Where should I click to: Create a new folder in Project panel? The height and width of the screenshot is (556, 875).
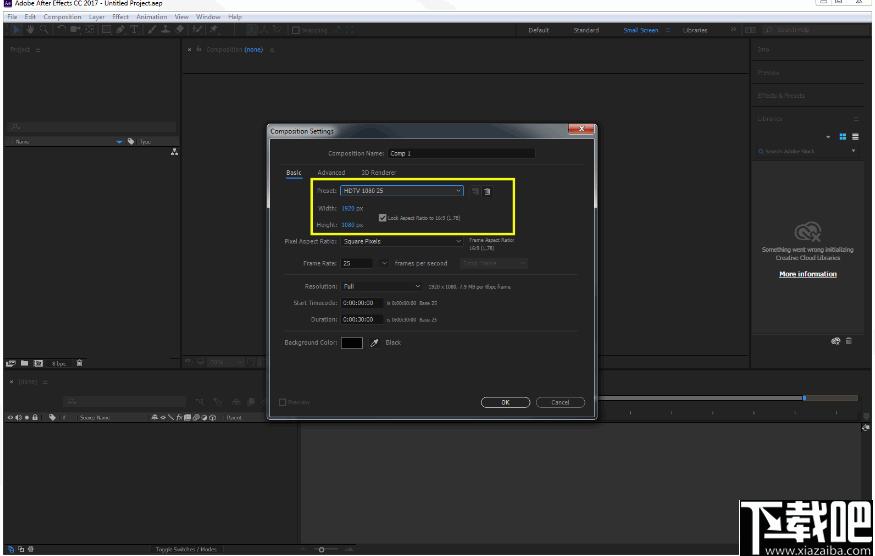pyautogui.click(x=25, y=363)
